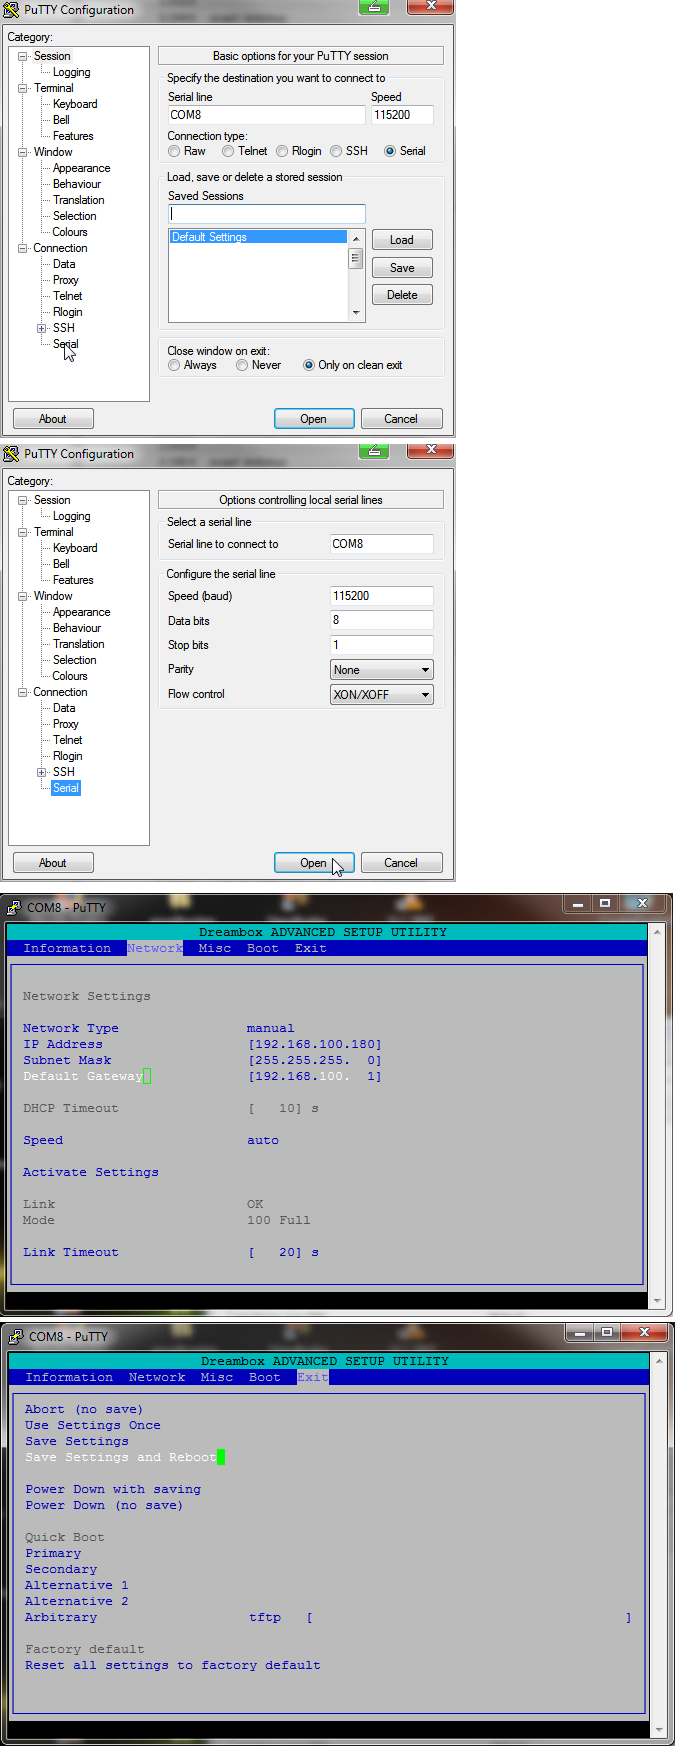Click PuTTY icon in Exit terminal window title bar
The image size is (676, 1750).
coord(15,1337)
